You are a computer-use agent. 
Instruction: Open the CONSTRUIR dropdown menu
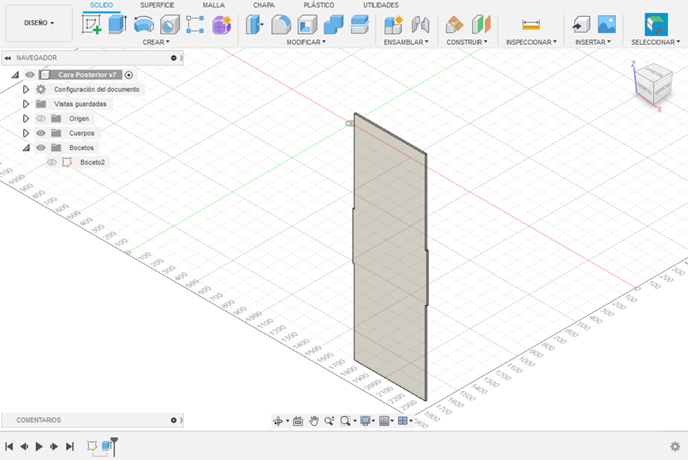[x=467, y=42]
